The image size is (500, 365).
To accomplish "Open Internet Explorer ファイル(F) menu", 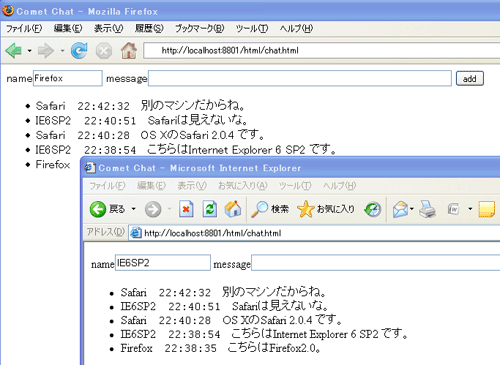I will tap(107, 186).
